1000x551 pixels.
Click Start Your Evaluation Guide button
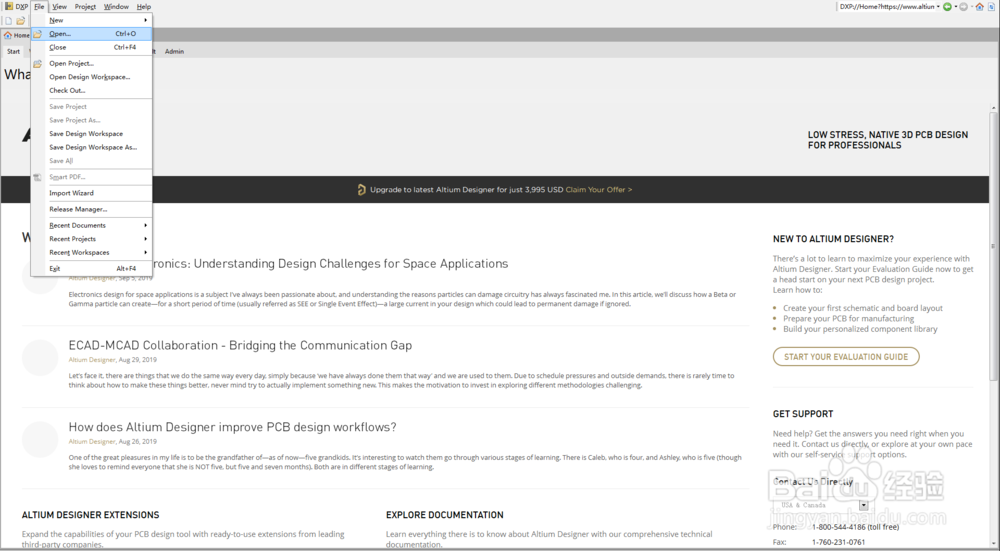[846, 356]
